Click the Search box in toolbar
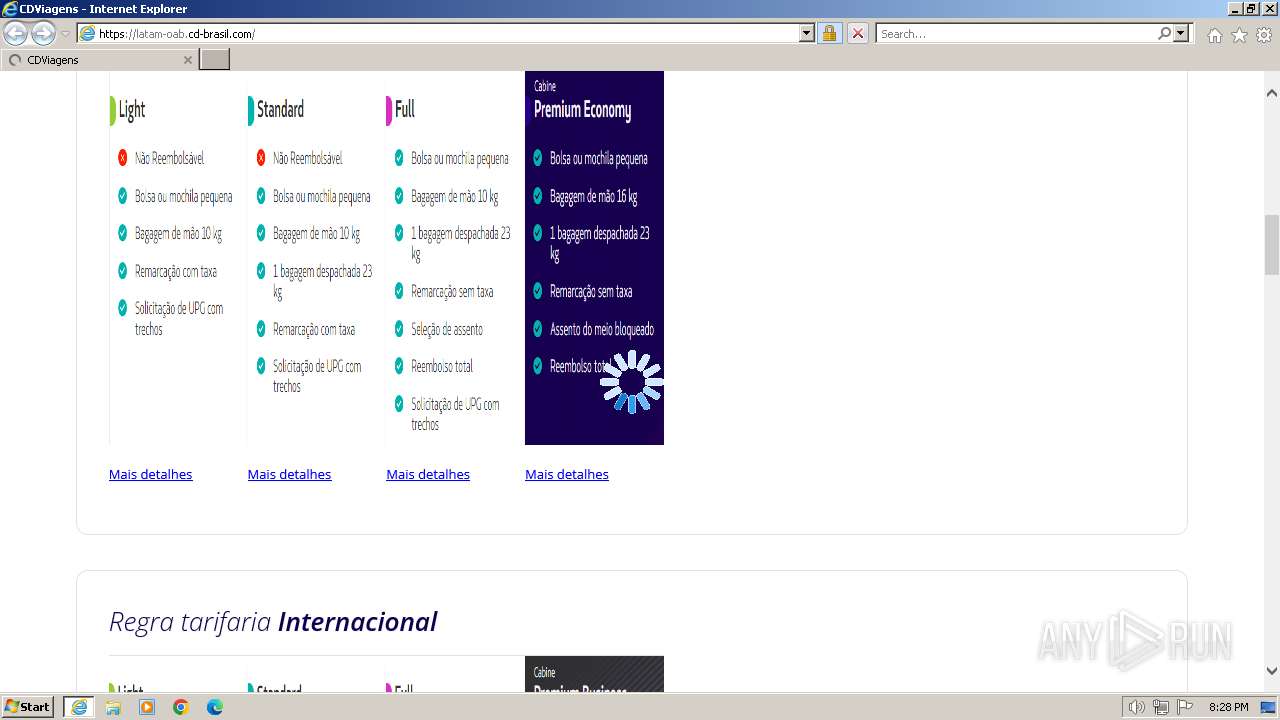 pos(1017,33)
